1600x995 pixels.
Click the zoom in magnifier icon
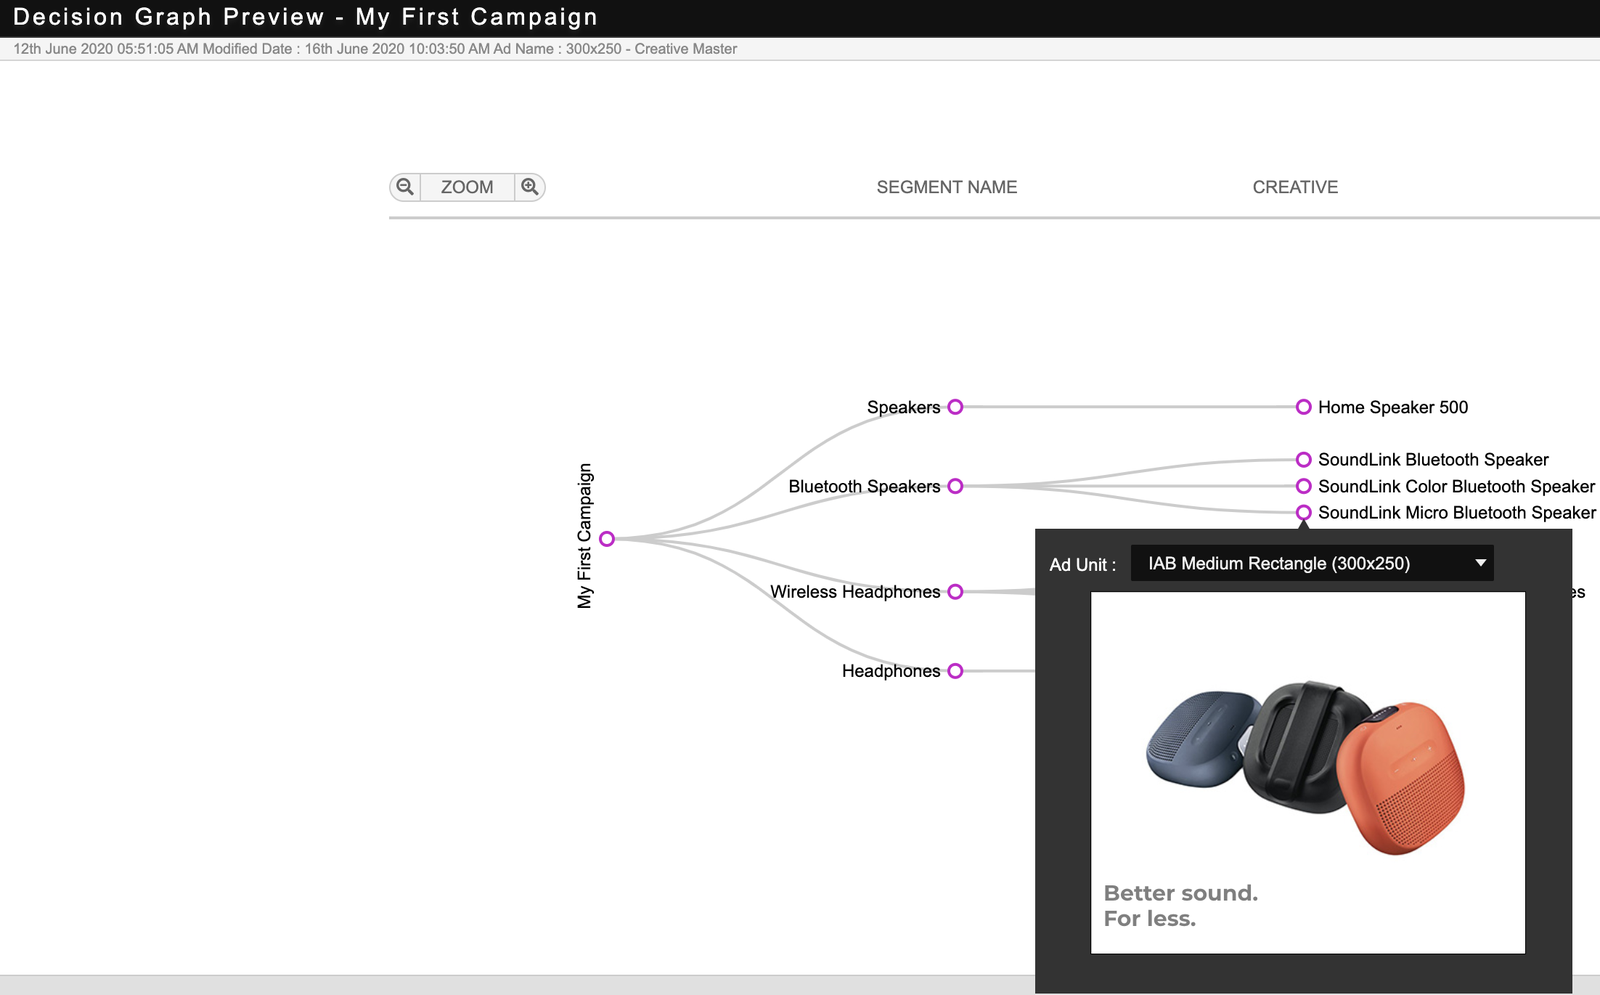click(x=530, y=187)
